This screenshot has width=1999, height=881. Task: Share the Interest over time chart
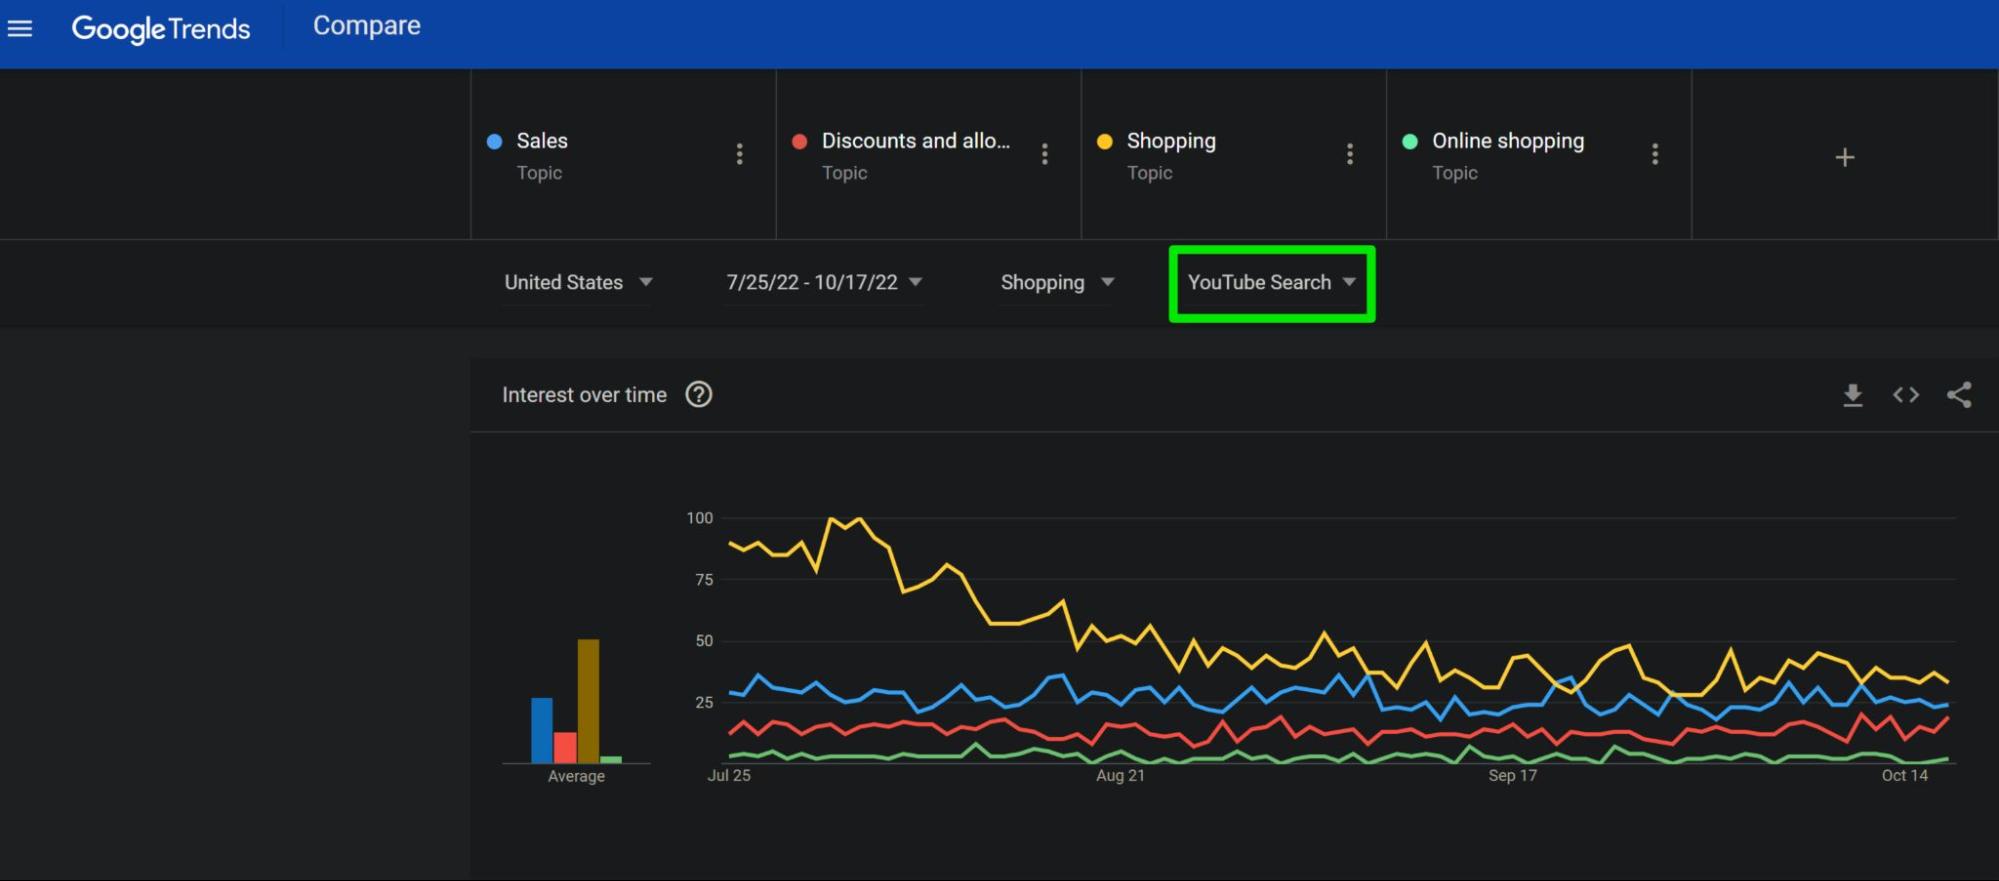click(x=1959, y=395)
